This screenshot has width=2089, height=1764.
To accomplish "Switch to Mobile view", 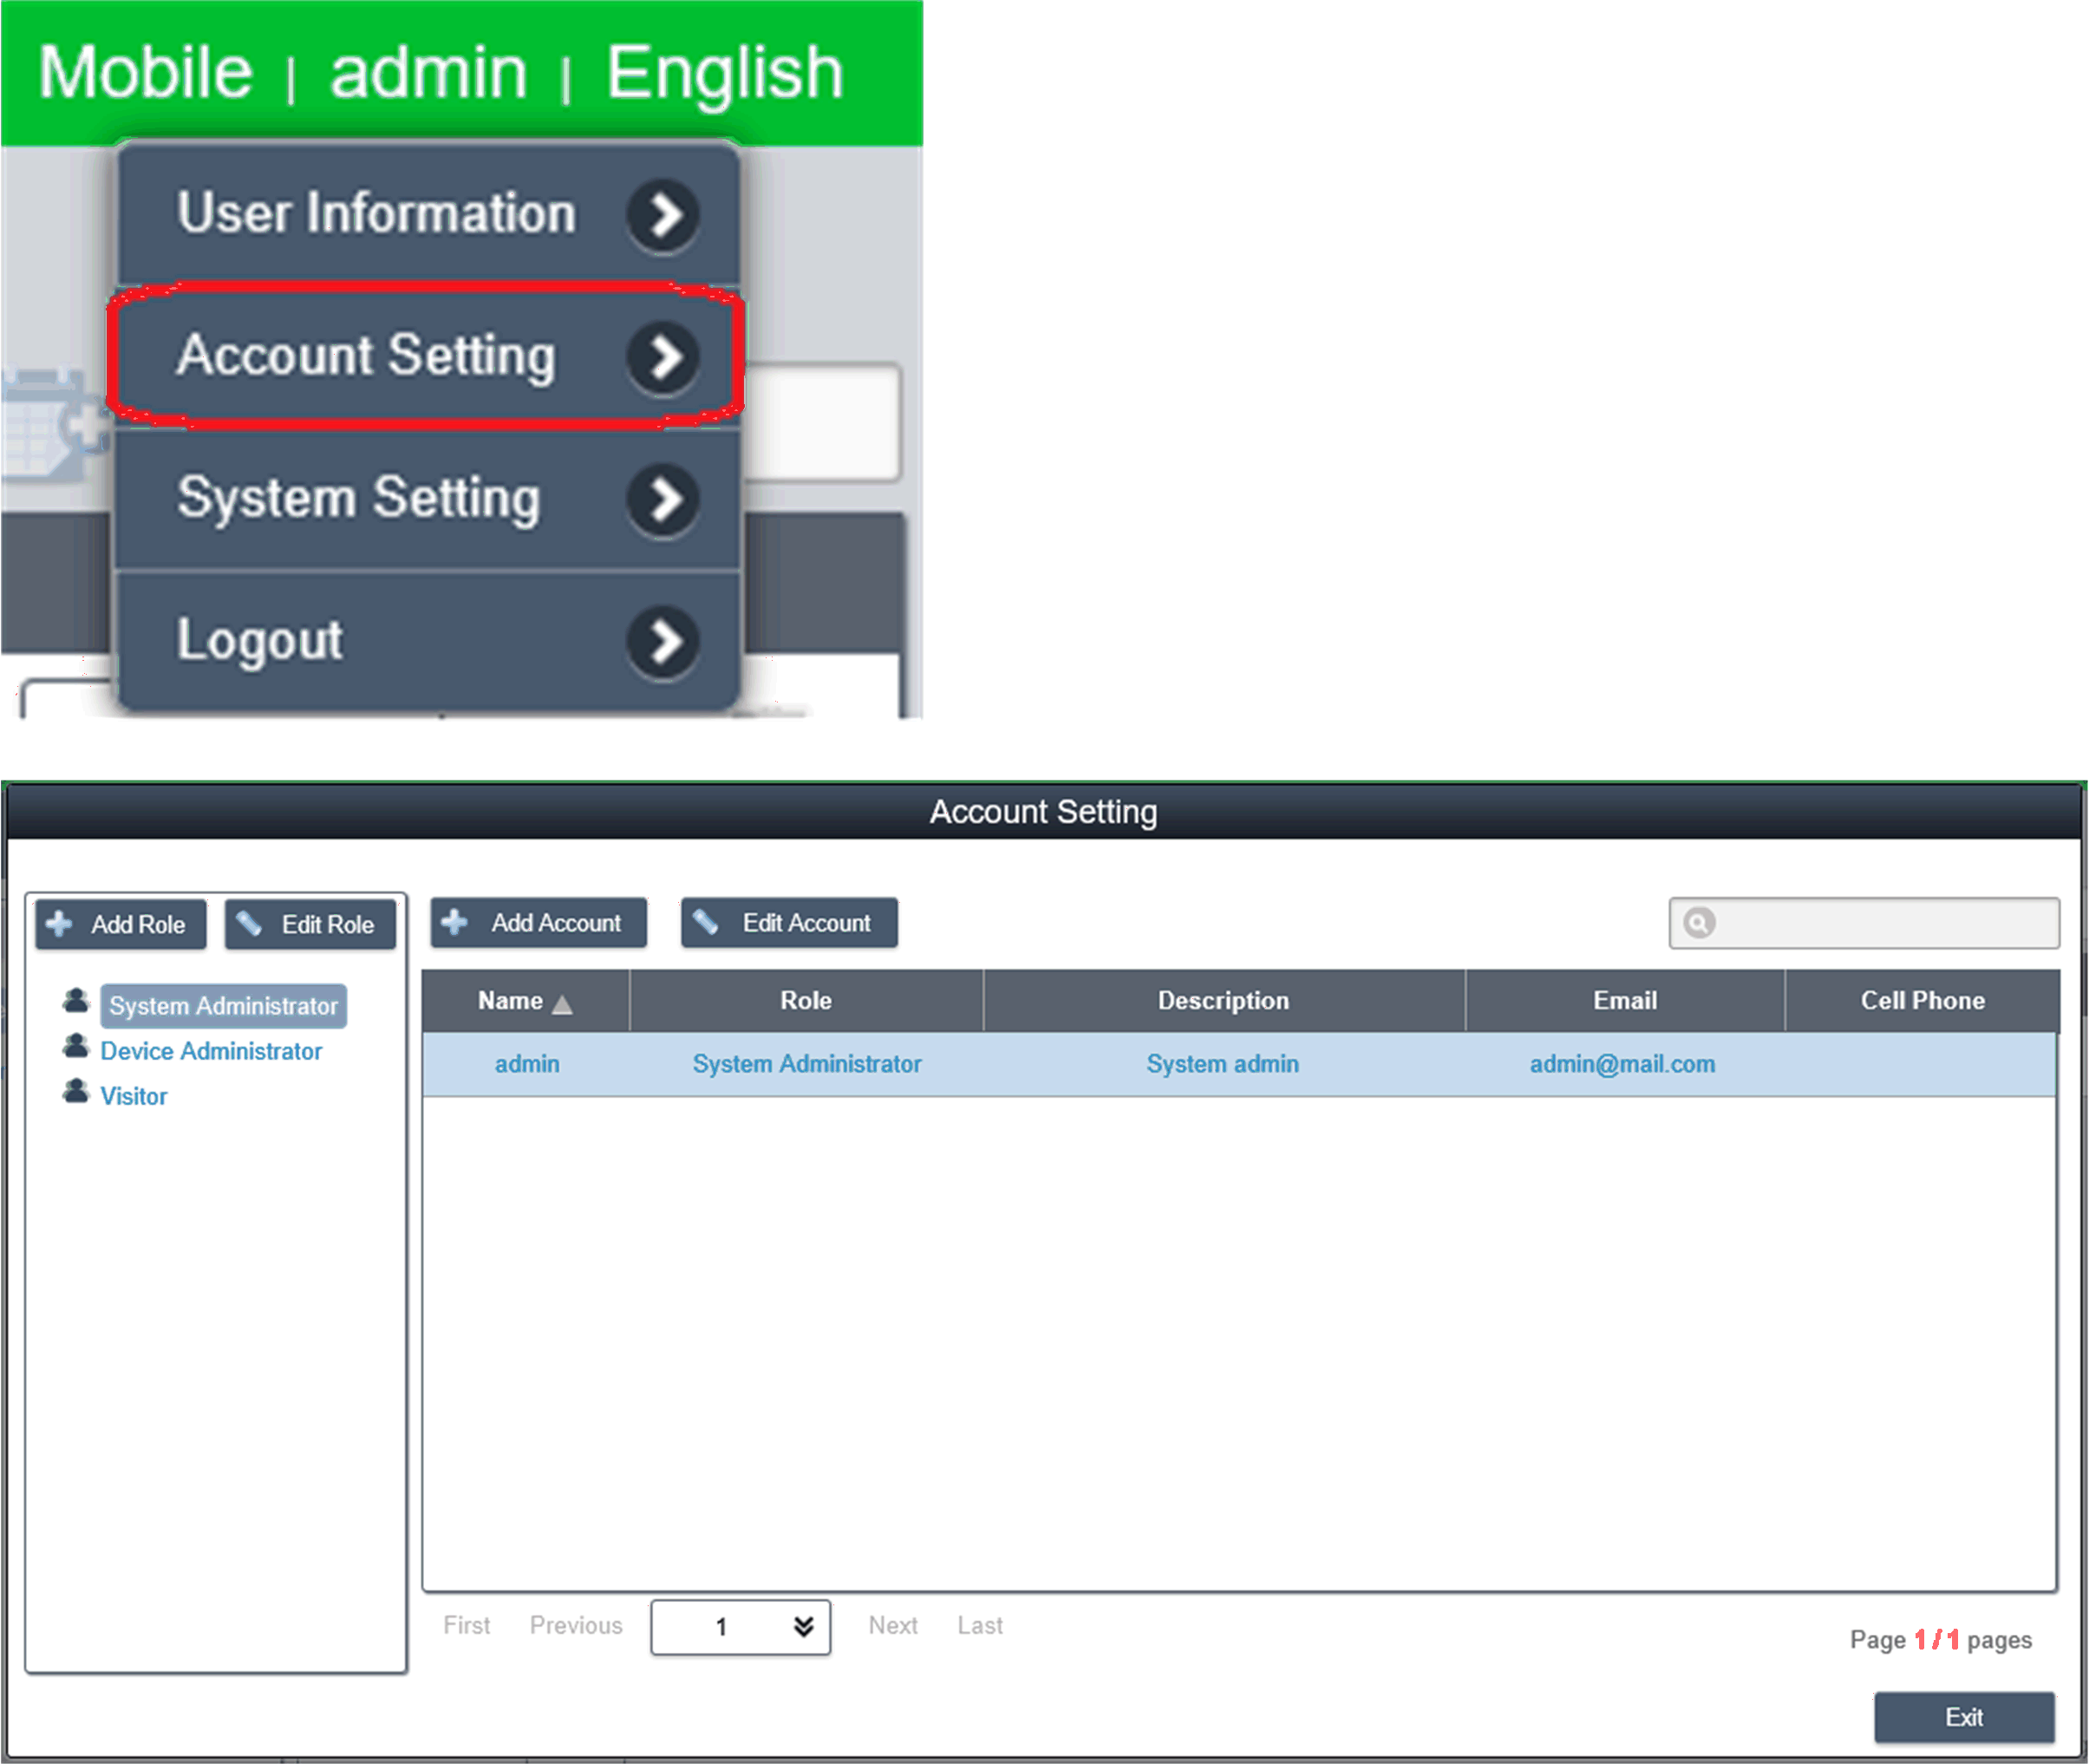I will pos(145,74).
